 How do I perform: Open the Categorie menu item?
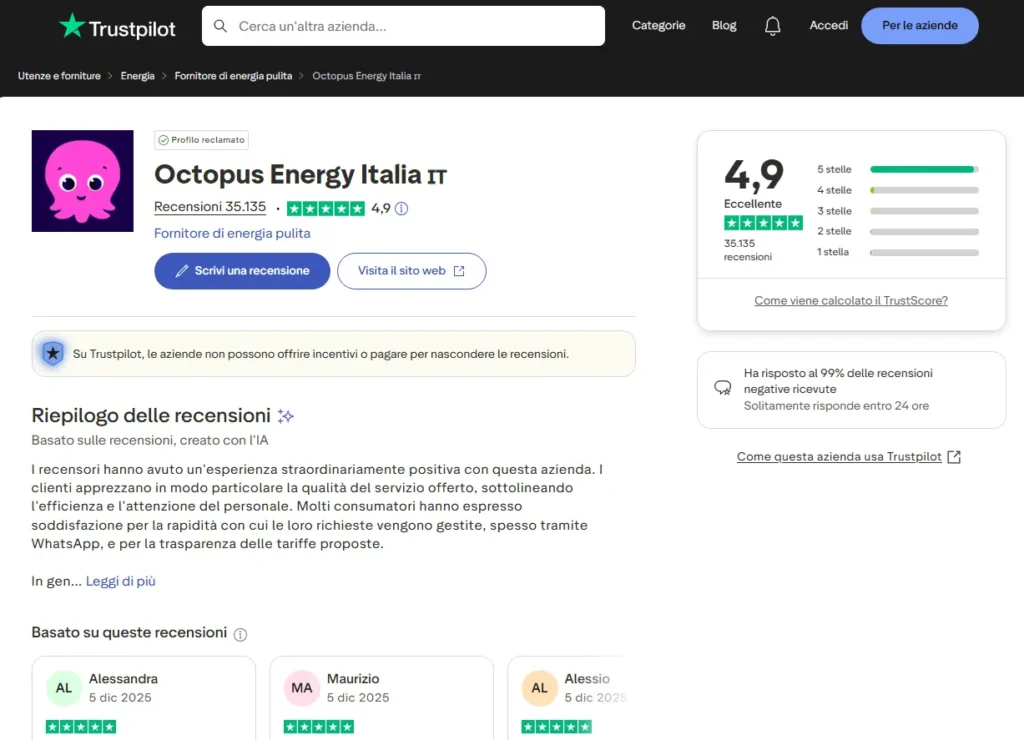(658, 26)
